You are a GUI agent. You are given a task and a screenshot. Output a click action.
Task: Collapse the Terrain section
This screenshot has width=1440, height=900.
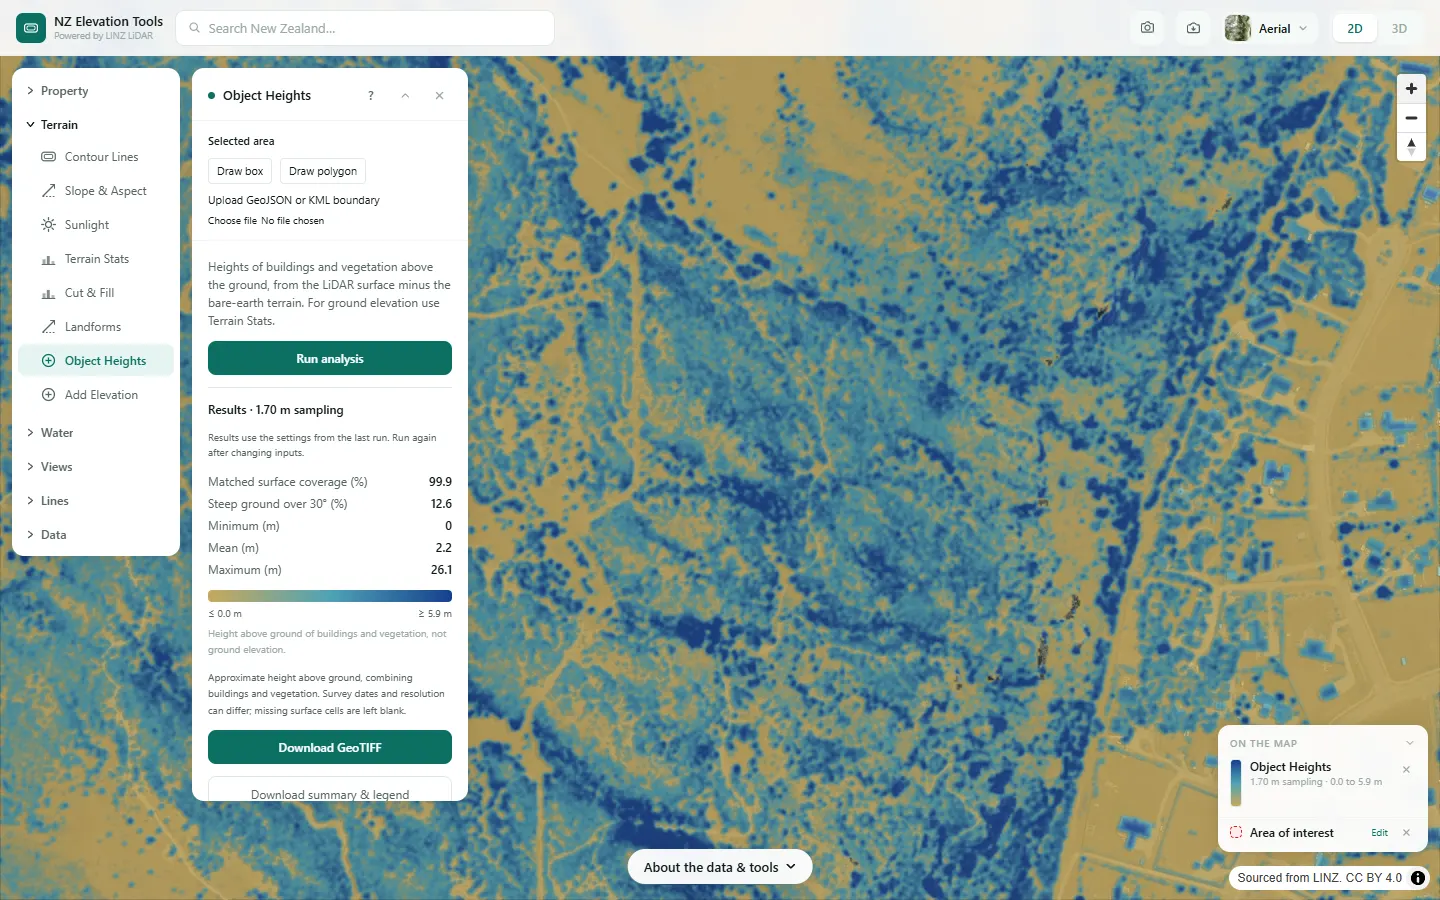click(x=96, y=125)
